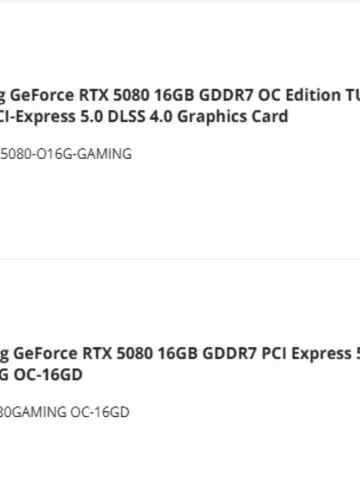This screenshot has width=360, height=500.
Task: Click "GeForce" in the PCI Express listing title
Action: click(x=45, y=354)
